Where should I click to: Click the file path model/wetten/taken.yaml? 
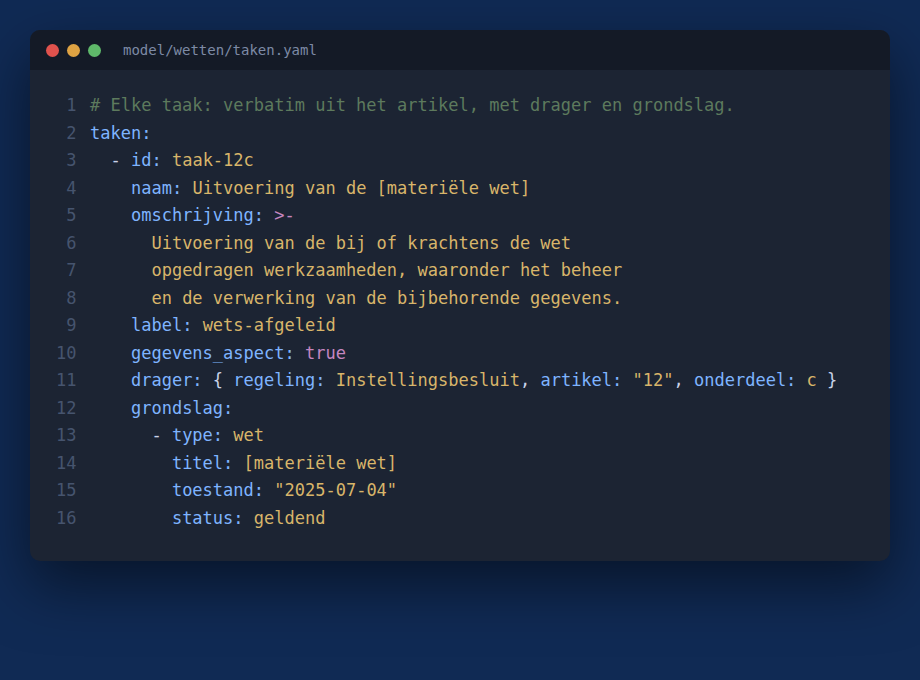(x=219, y=50)
